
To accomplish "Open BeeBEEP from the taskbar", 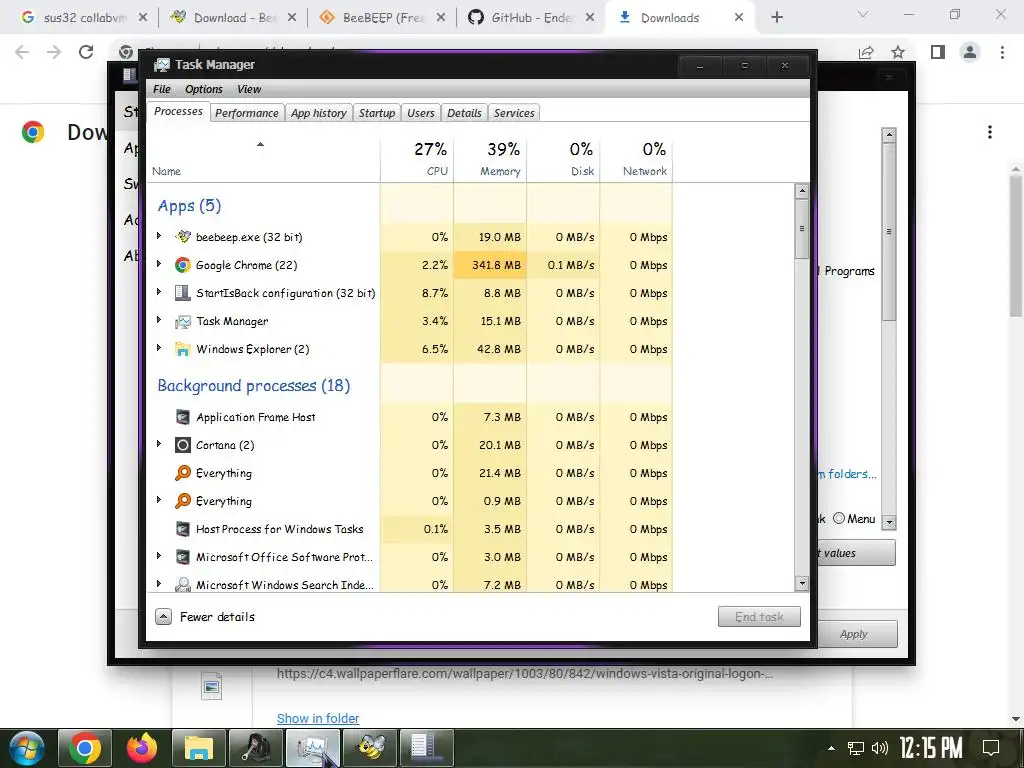I will [x=370, y=748].
